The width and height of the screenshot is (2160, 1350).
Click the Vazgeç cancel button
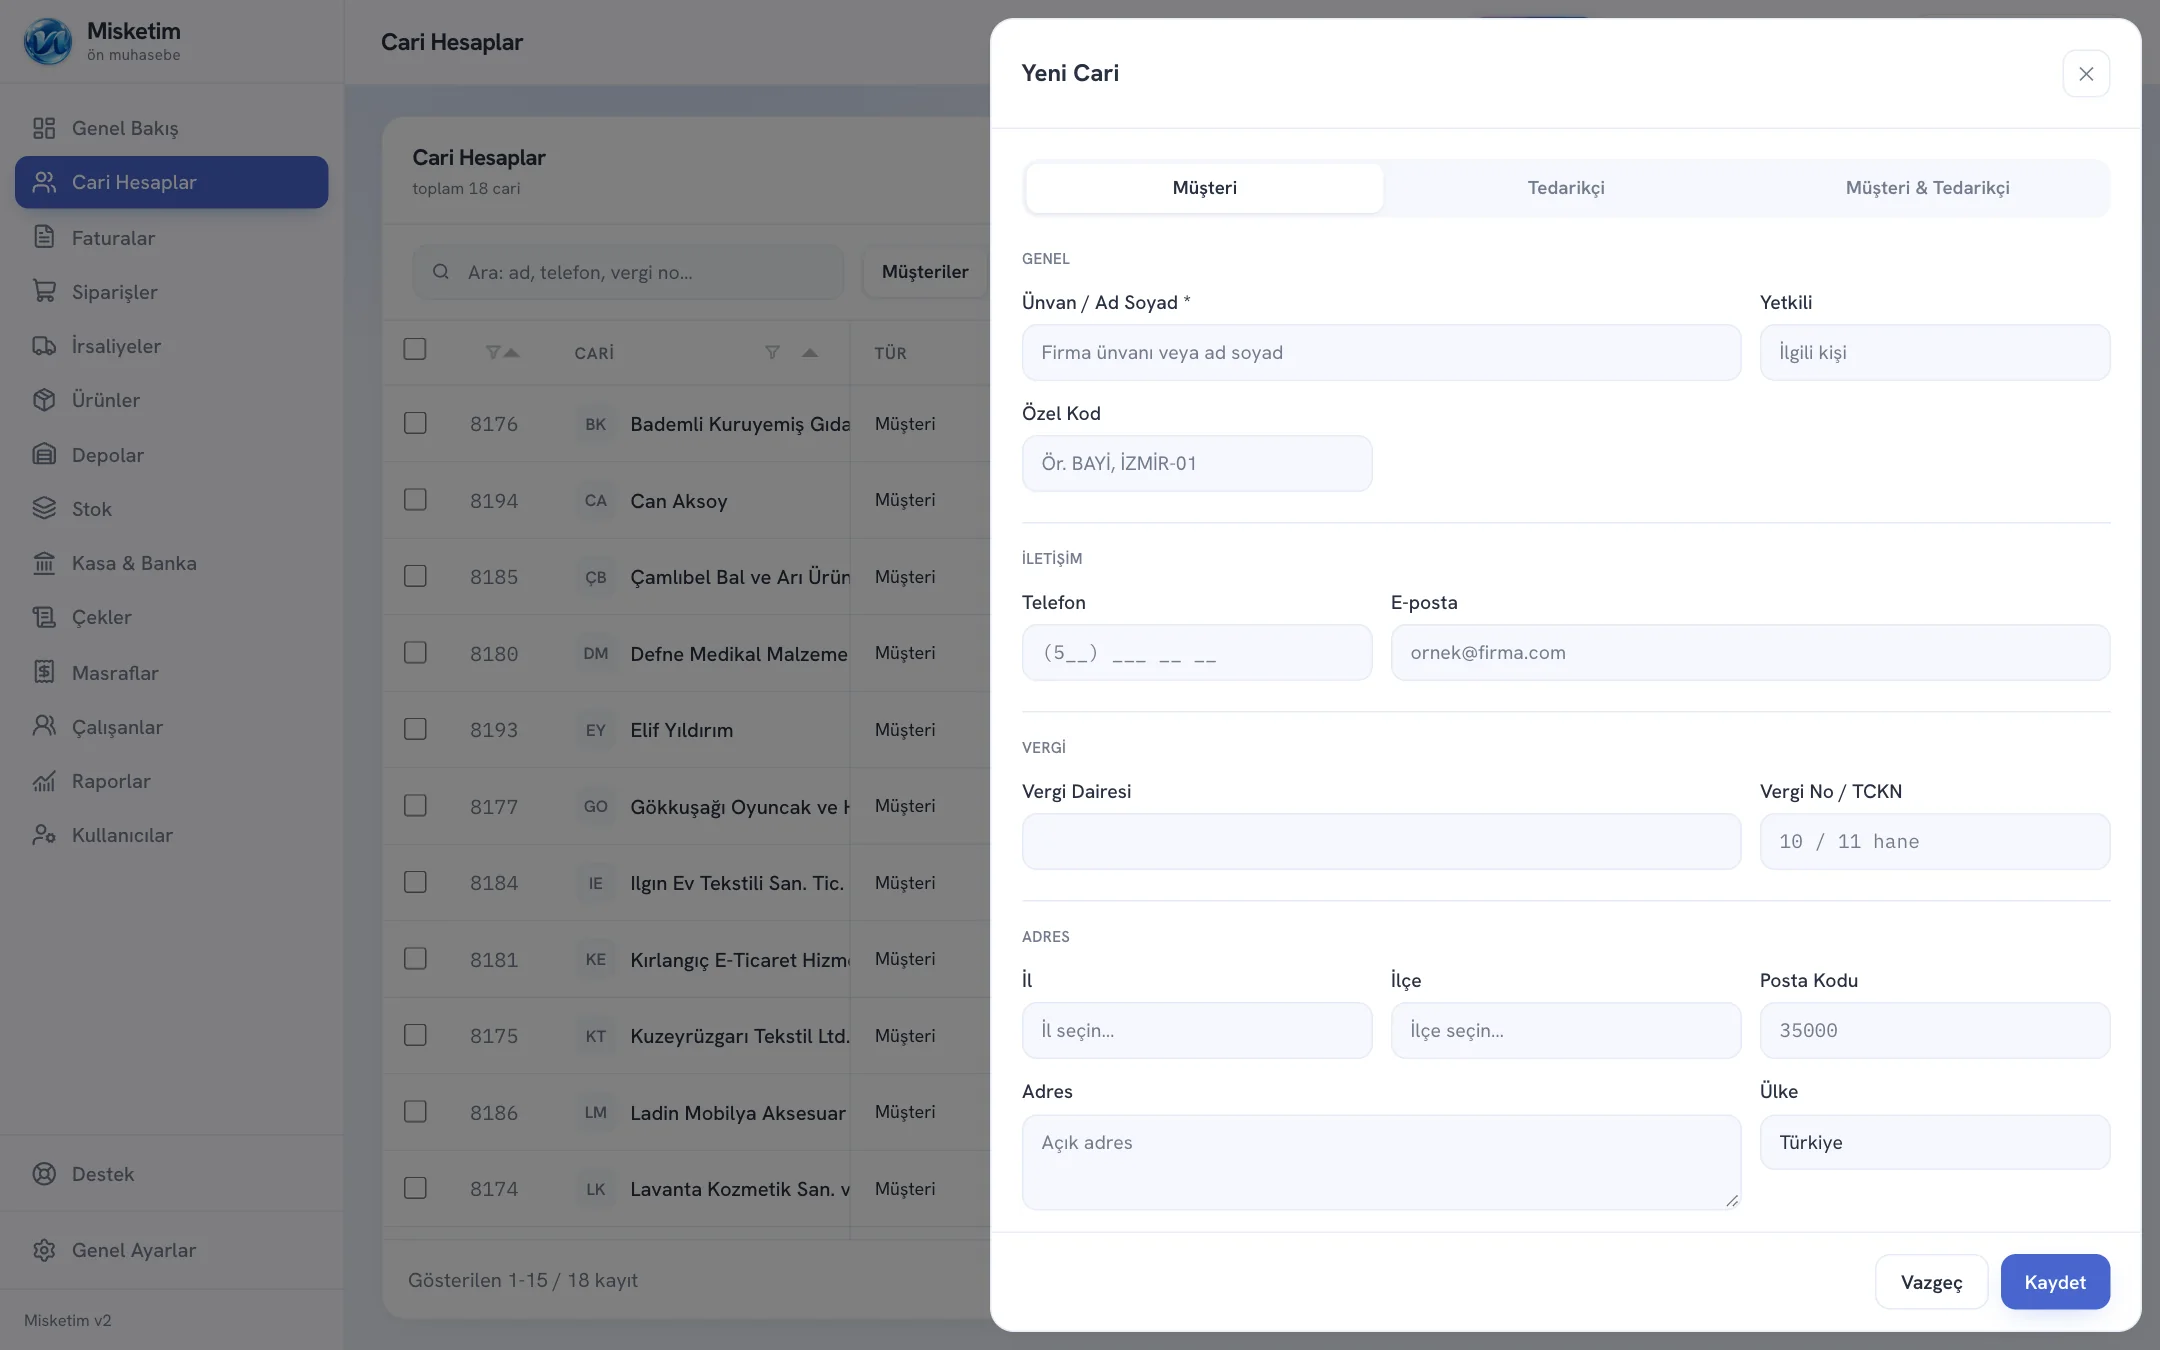(1931, 1282)
